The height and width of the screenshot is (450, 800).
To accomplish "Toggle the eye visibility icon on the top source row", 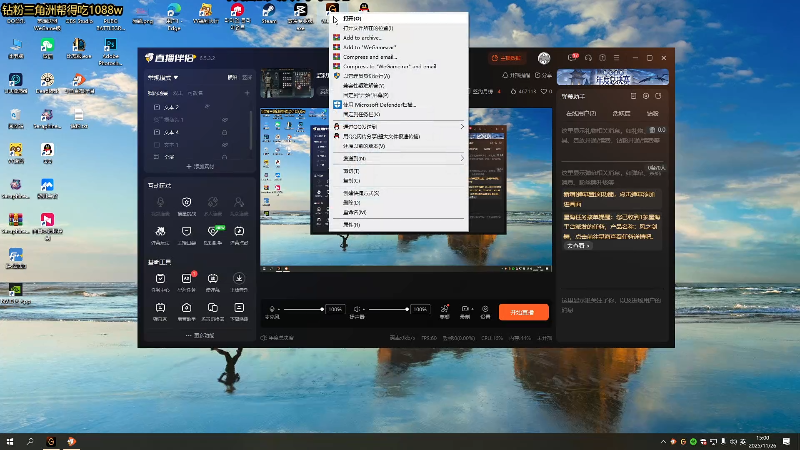I will [207, 107].
